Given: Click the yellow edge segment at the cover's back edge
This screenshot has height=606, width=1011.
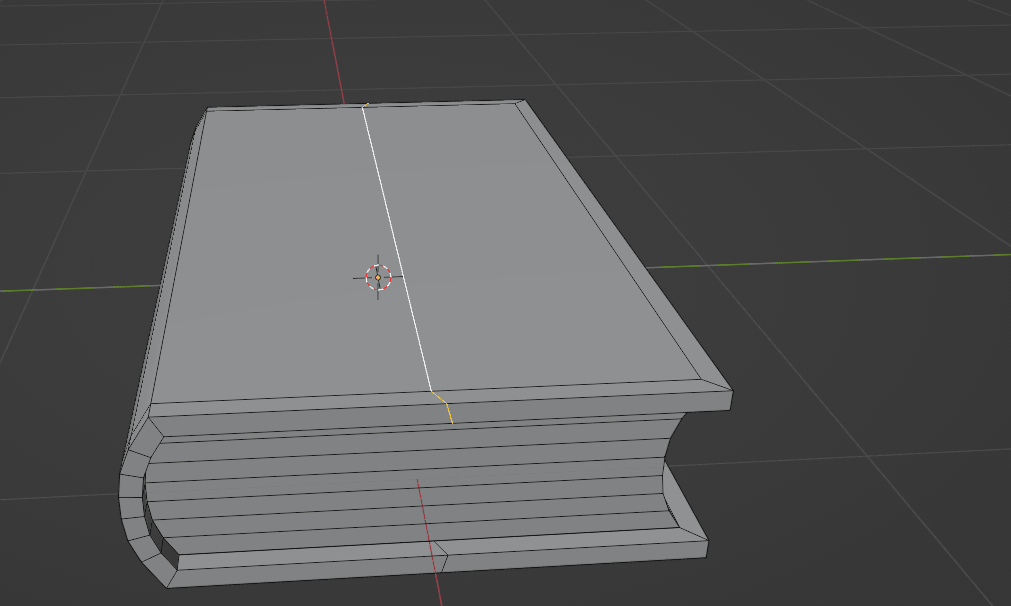Looking at the screenshot, I should [x=366, y=104].
